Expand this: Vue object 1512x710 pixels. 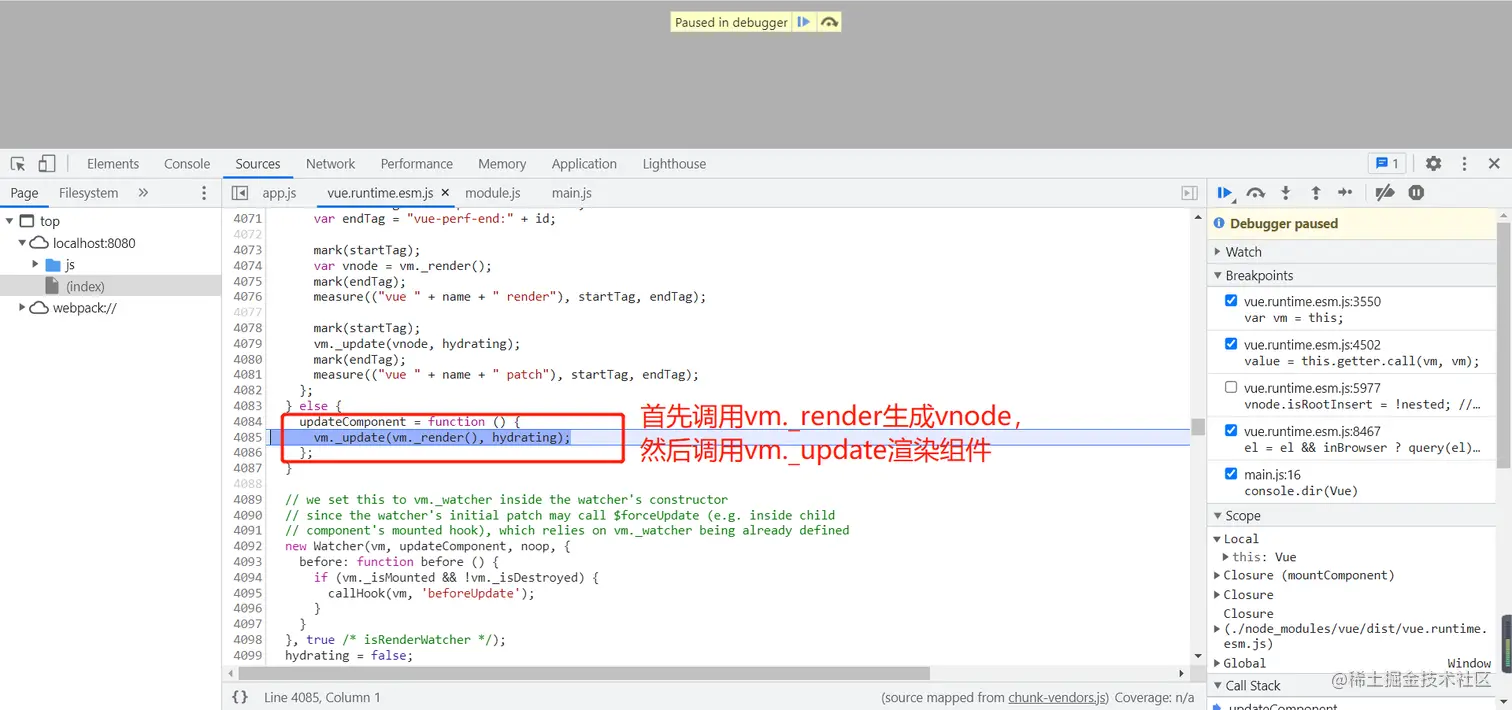tap(1226, 557)
